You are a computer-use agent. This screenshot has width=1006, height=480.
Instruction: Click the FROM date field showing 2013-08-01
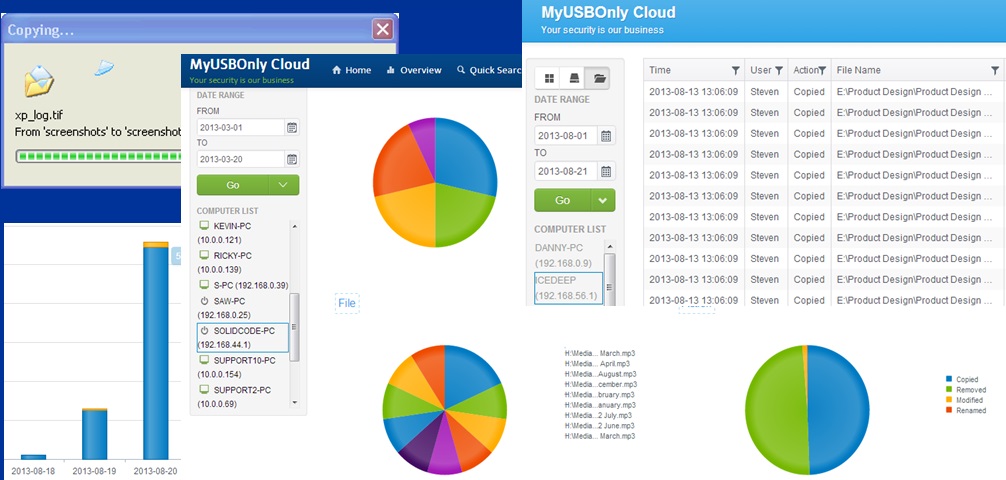[x=566, y=136]
